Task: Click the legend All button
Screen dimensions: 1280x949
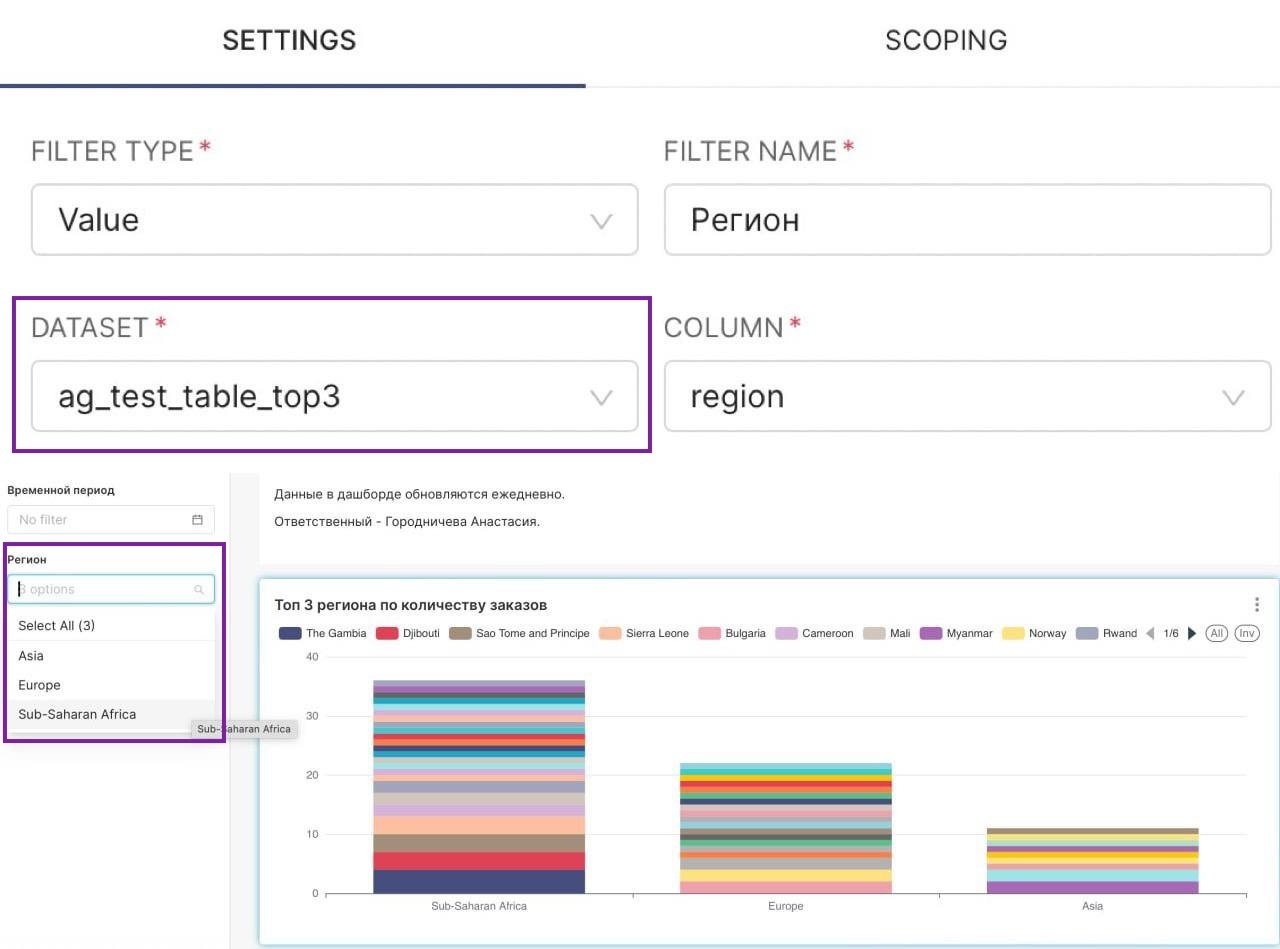Action: (x=1217, y=634)
